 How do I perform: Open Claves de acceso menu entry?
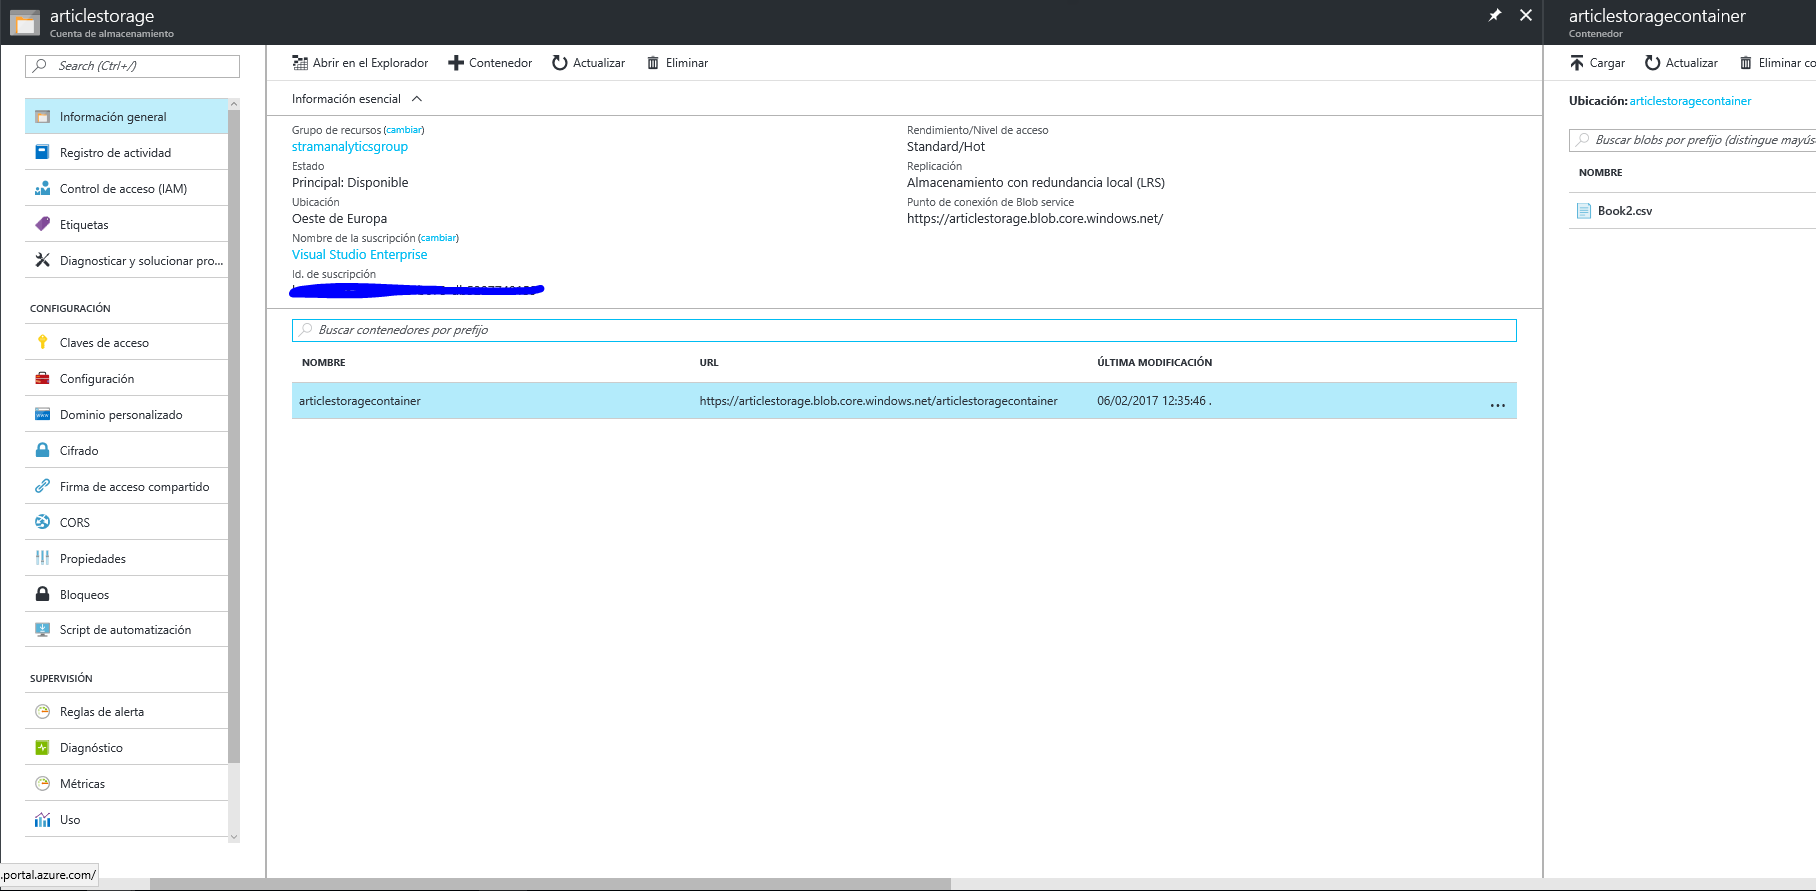point(127,343)
